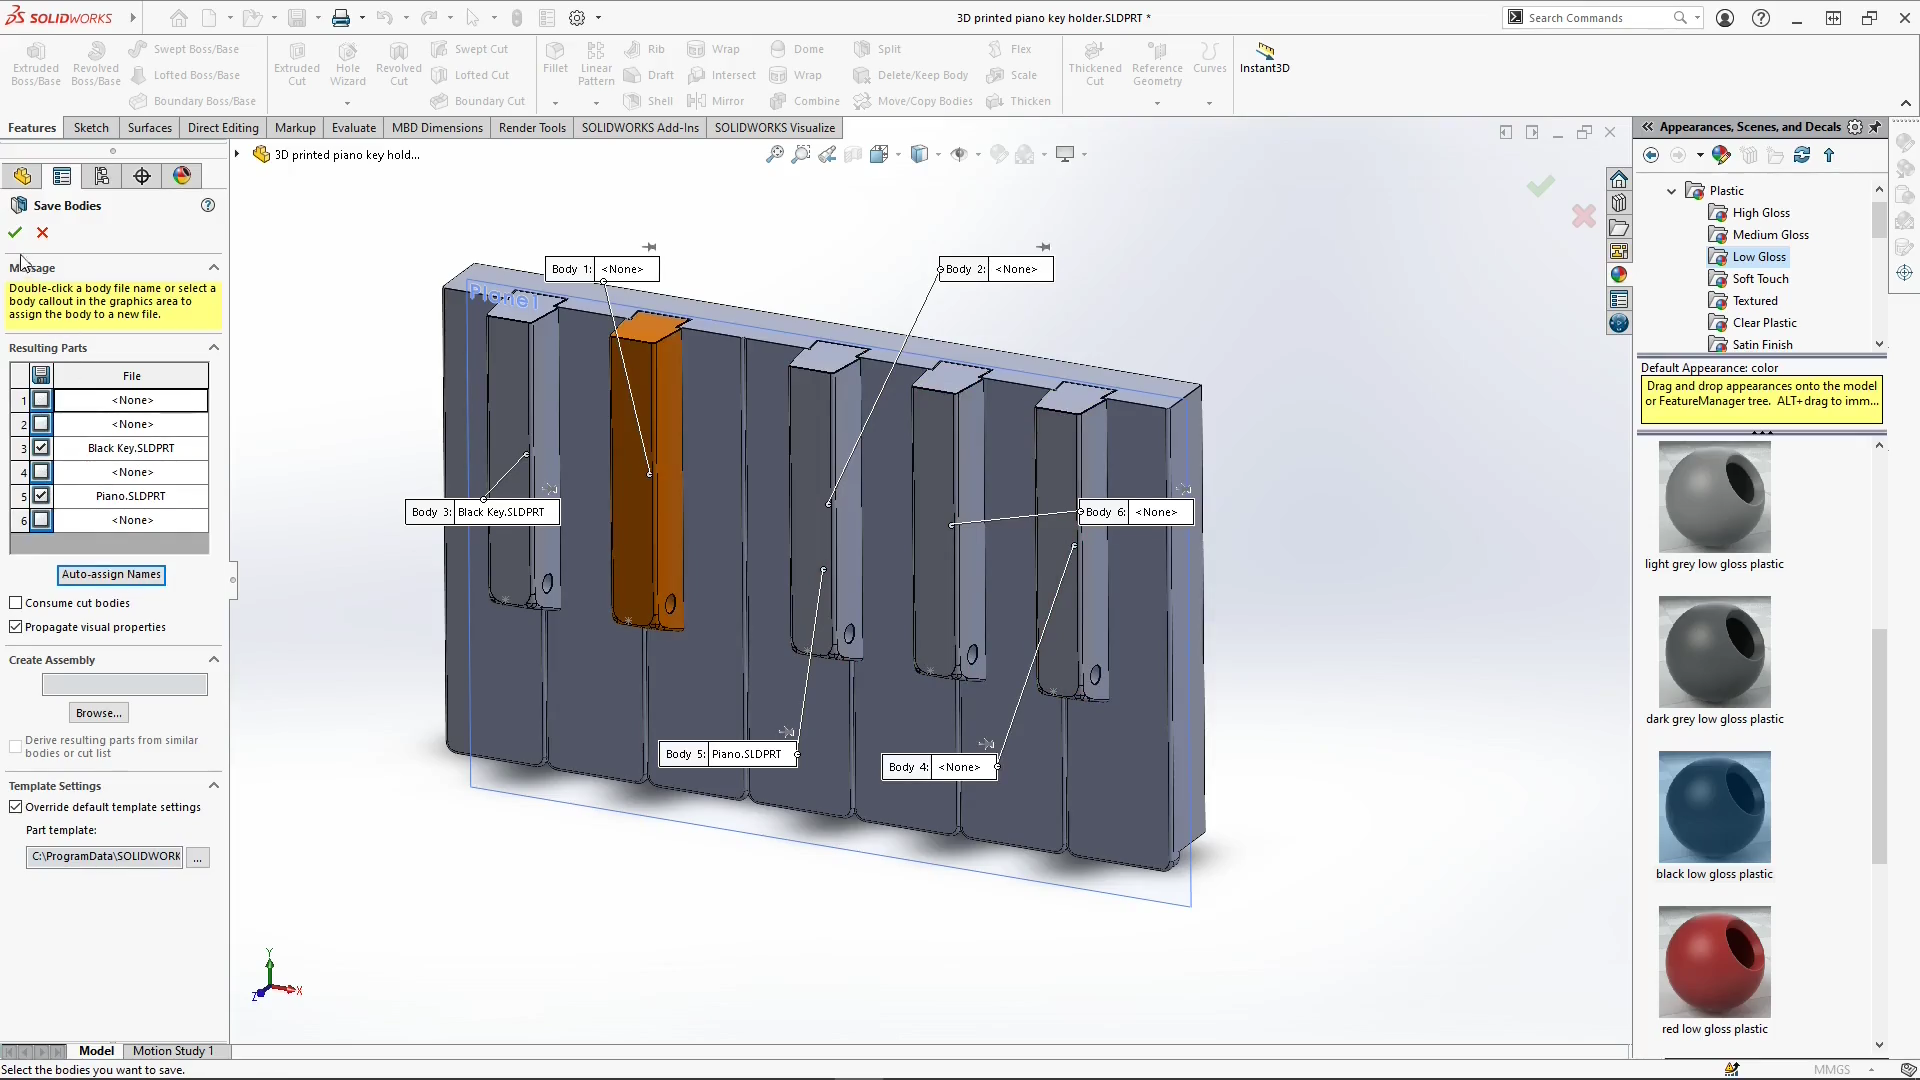Open the Motion Study 1 tab
Screen dimensions: 1920x1080
[x=175, y=1050]
